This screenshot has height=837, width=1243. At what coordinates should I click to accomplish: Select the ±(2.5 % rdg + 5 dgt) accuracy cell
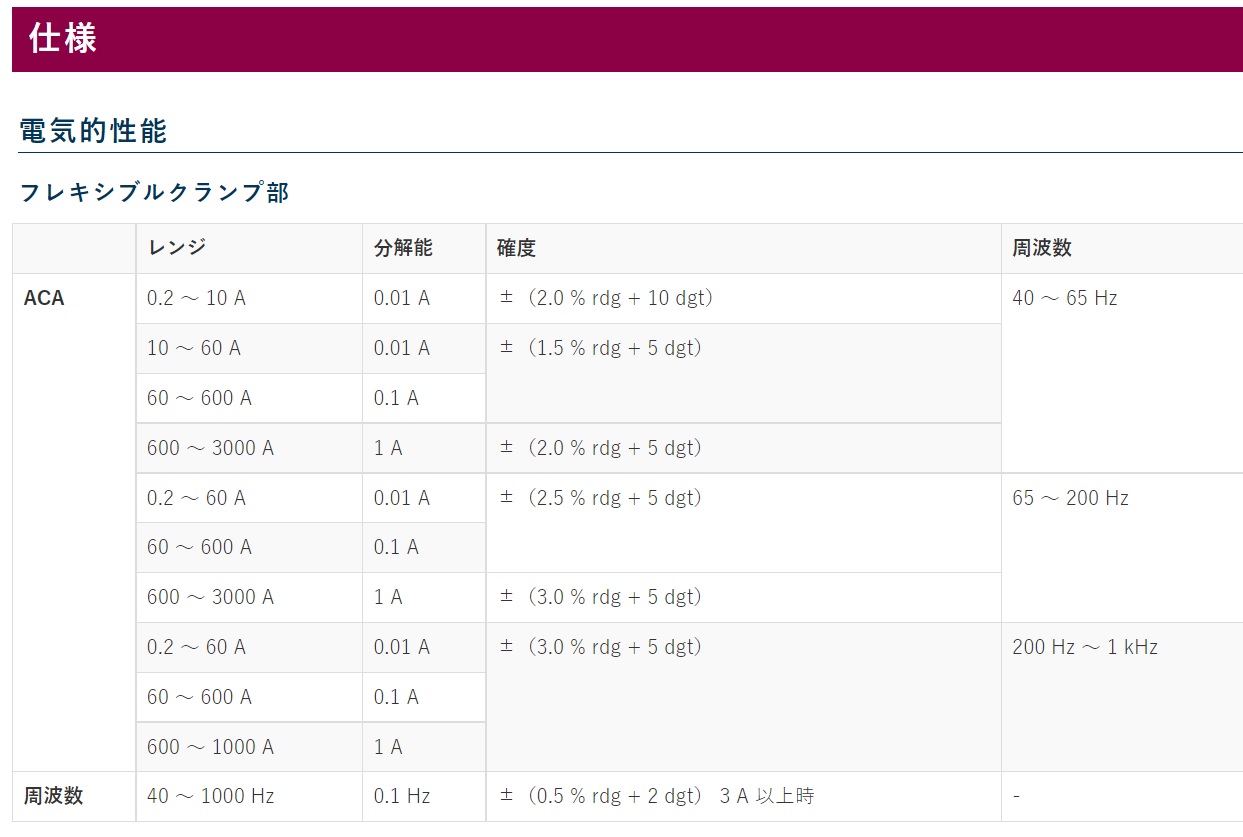tap(744, 522)
